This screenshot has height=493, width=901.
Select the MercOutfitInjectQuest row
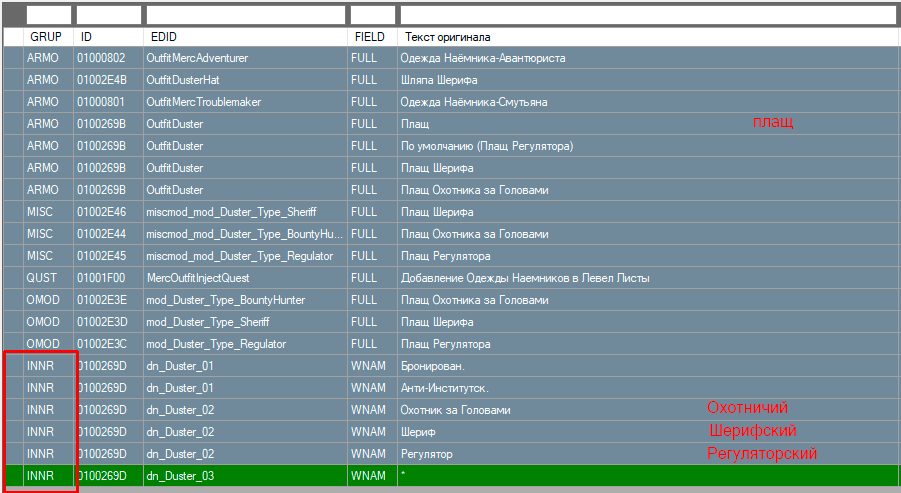point(450,278)
